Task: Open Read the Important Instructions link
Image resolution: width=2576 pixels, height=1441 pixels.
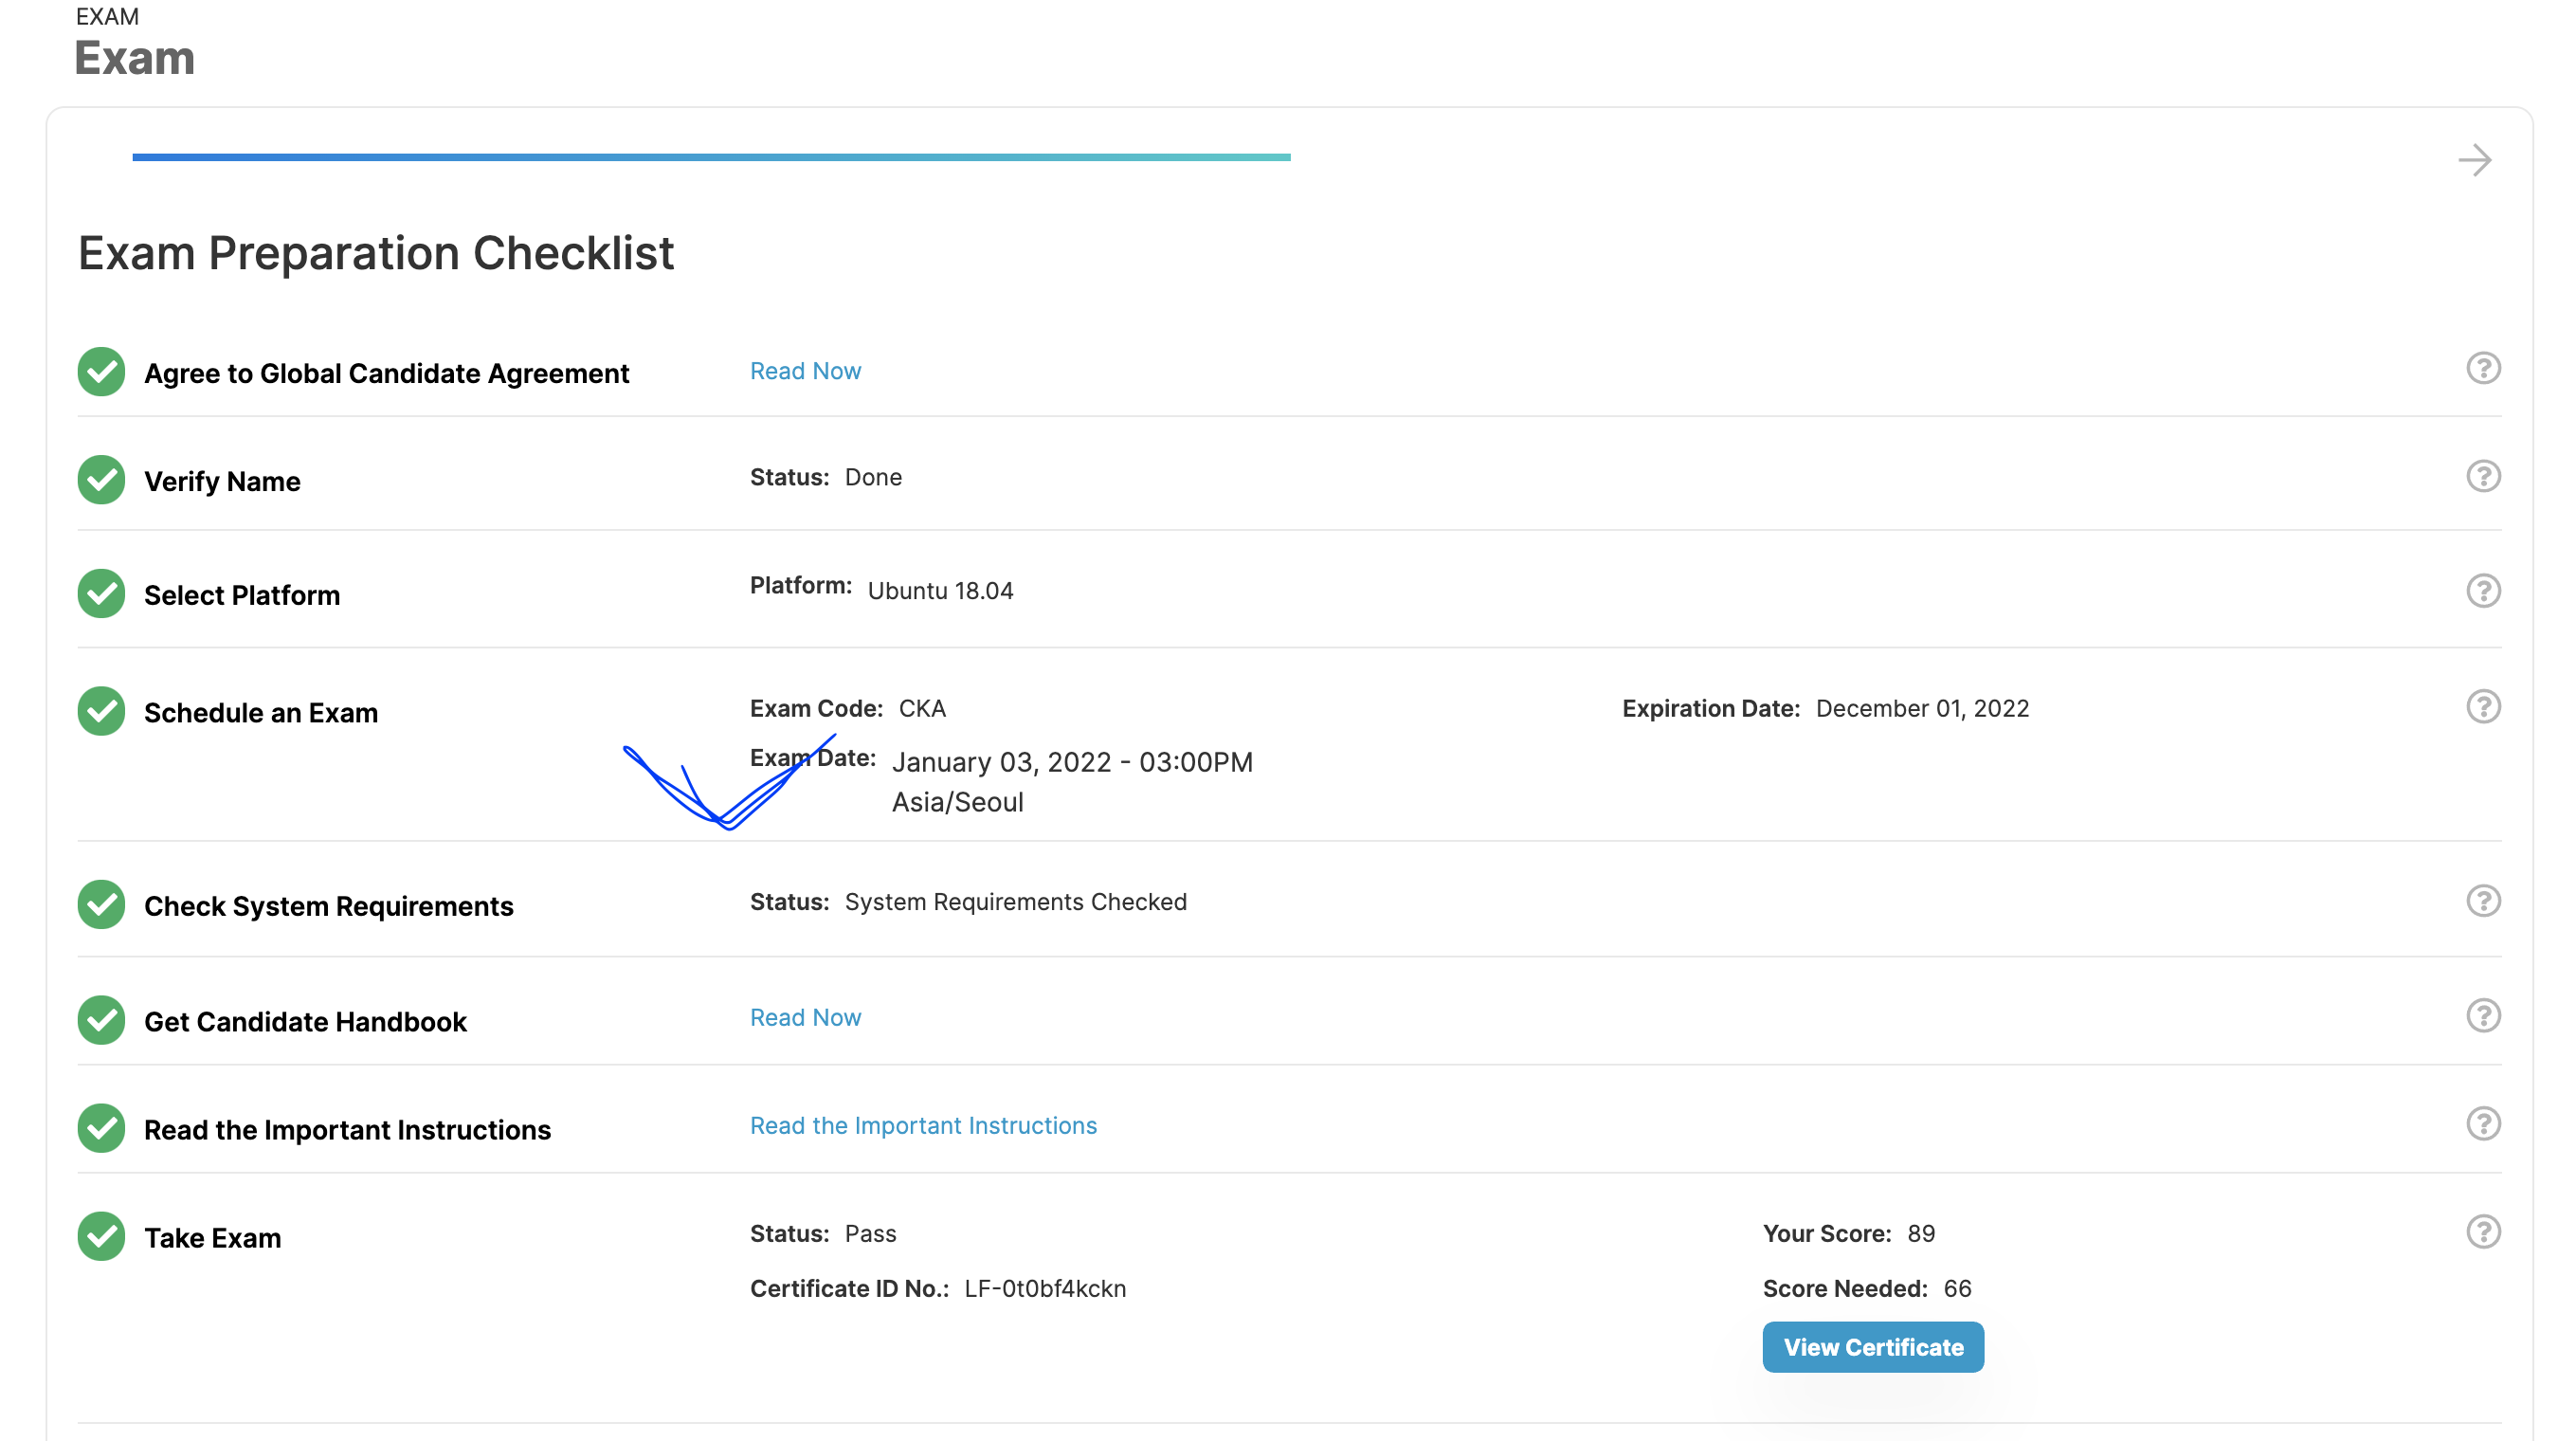Action: pos(923,1125)
